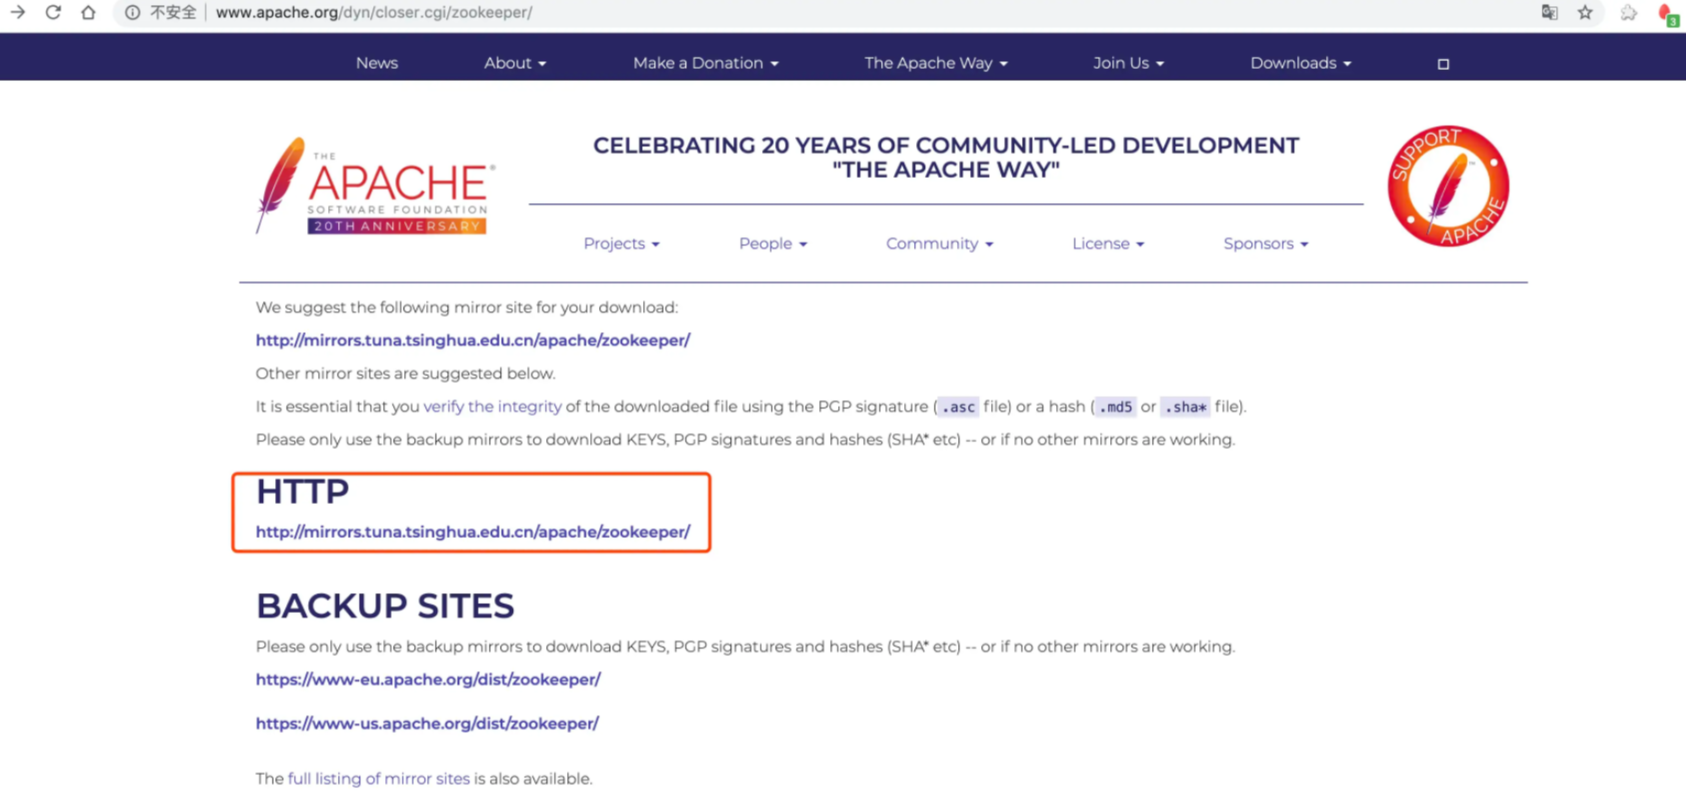Open the translate page icon
This screenshot has height=791, width=1686.
point(1549,12)
